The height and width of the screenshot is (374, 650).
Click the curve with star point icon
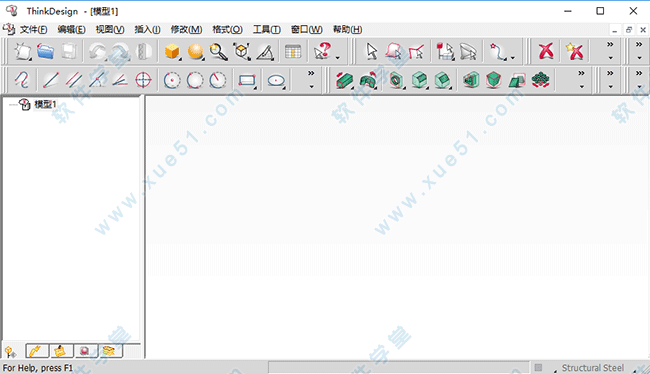497,51
